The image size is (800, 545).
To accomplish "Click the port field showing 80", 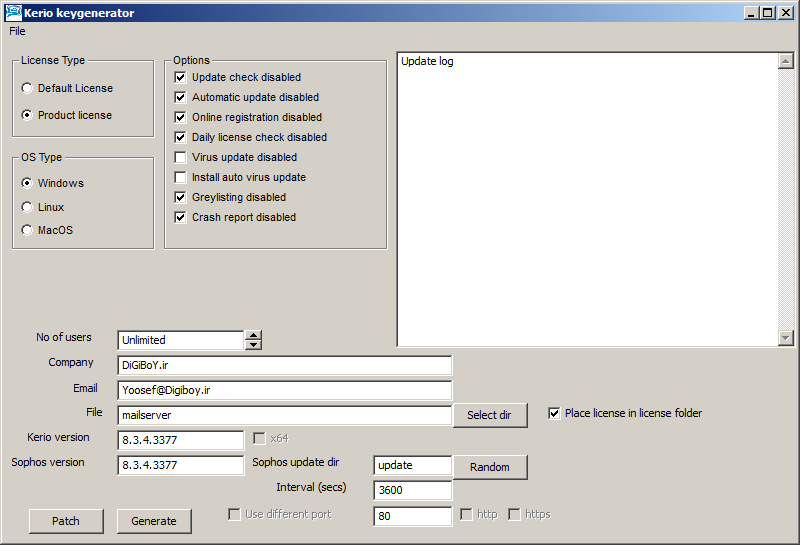I will click(x=413, y=516).
